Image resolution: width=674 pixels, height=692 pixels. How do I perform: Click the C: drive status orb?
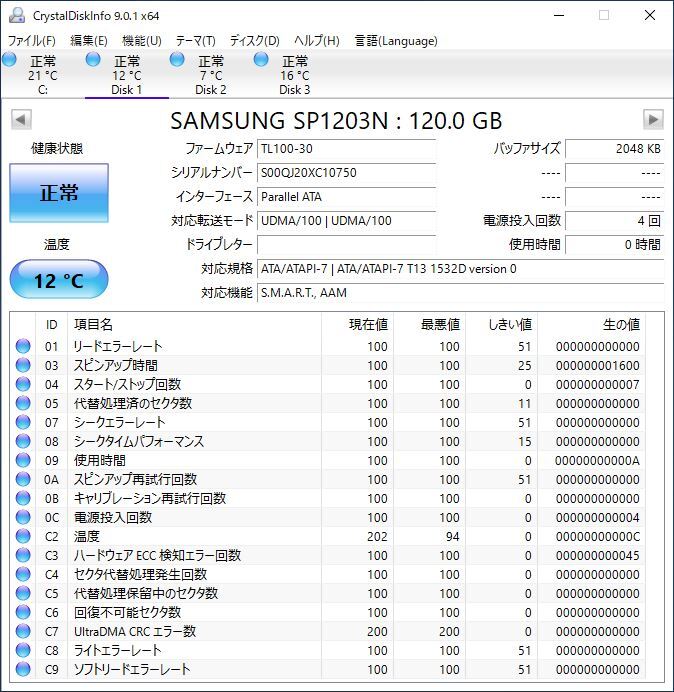9,59
